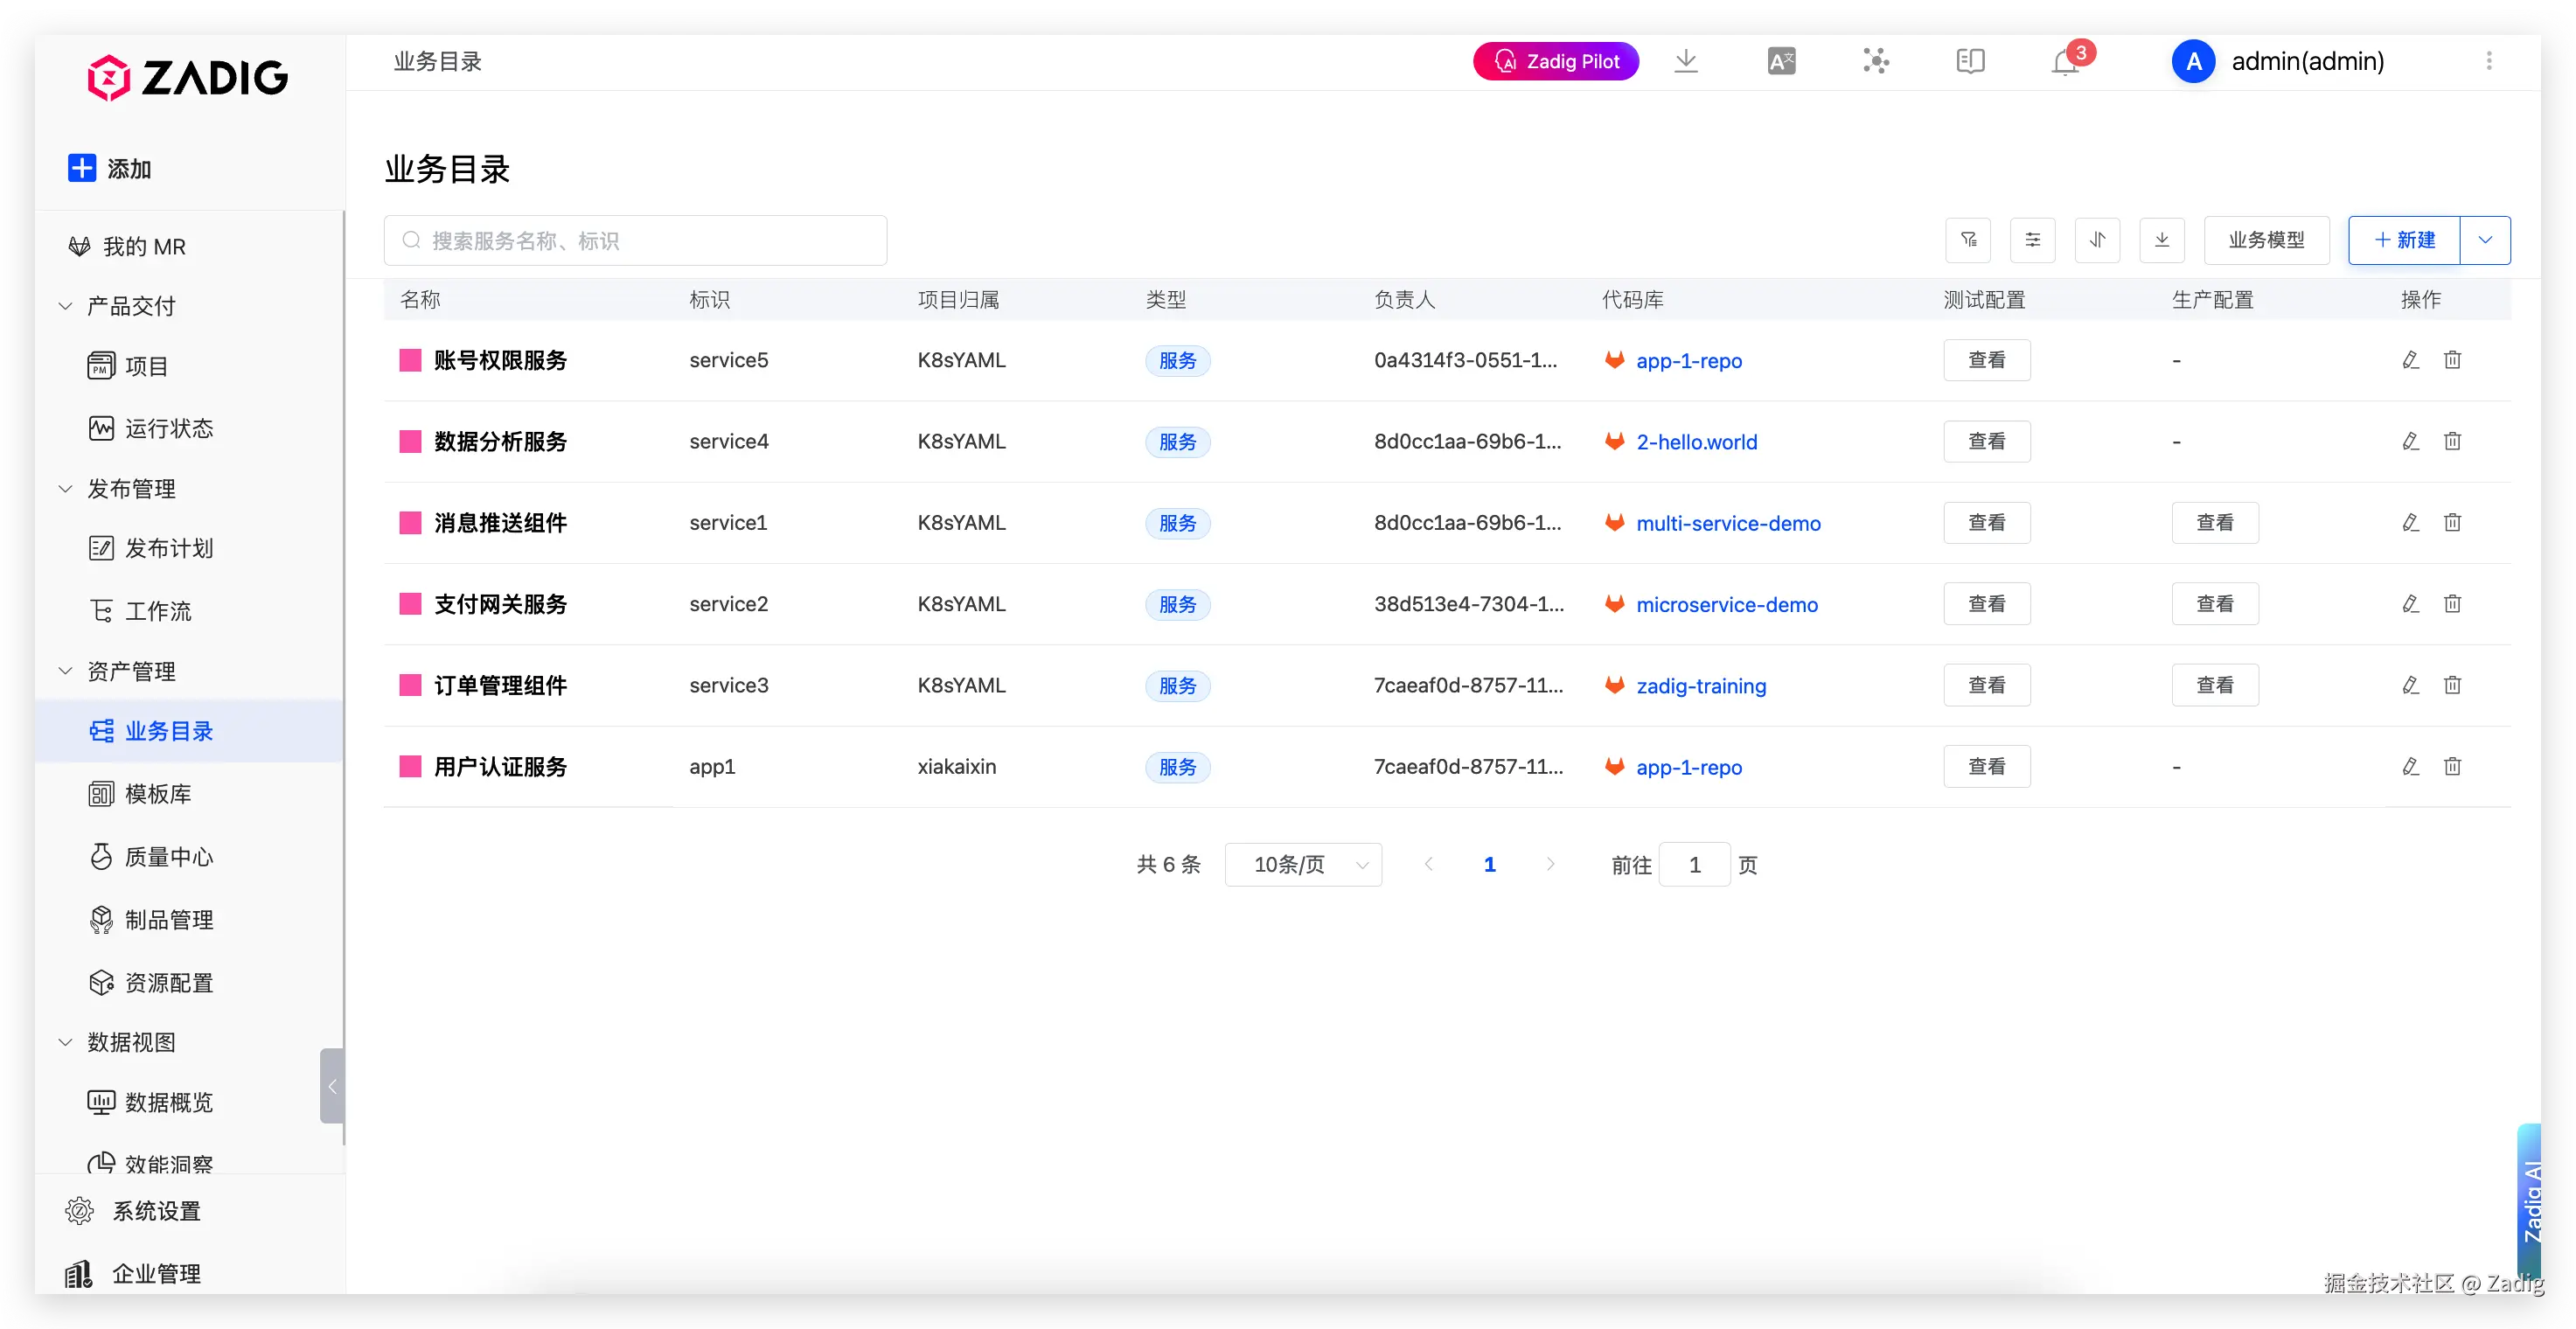The width and height of the screenshot is (2576, 1329).
Task: Click the filter icon above the table
Action: (1968, 240)
